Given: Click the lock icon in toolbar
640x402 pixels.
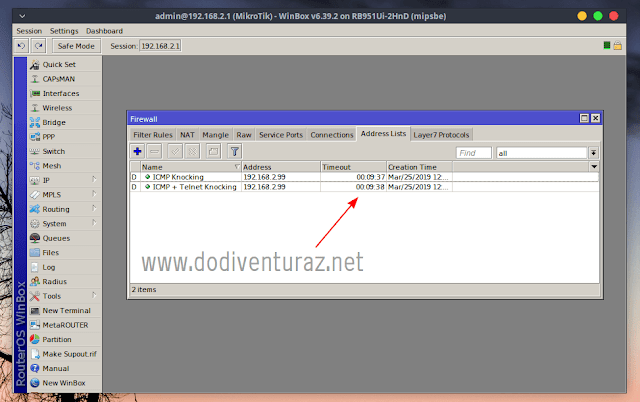Looking at the screenshot, I should tap(618, 45).
